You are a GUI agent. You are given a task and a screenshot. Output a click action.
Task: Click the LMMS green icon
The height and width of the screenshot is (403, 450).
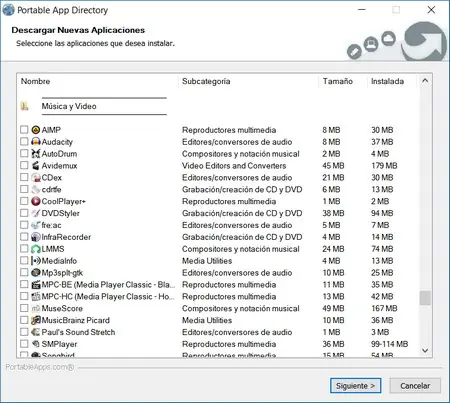[36, 249]
